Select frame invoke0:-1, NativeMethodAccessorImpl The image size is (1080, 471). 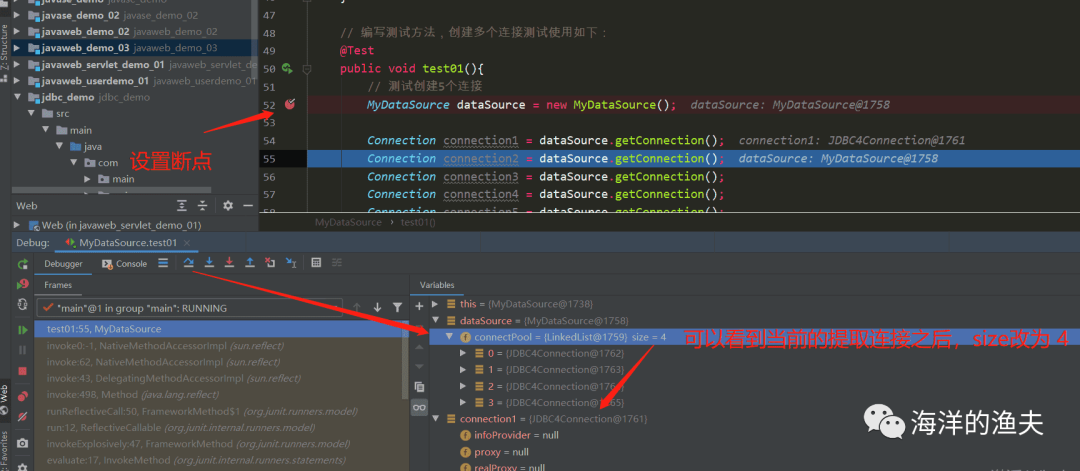220,346
